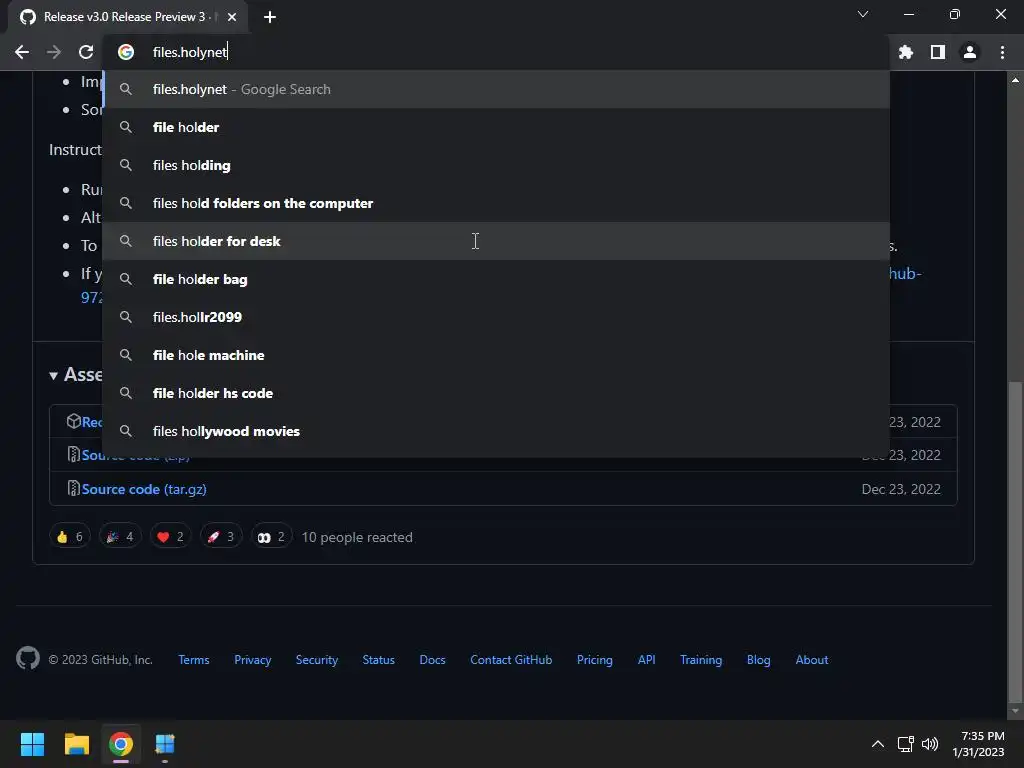Close the Release v3.0 tab
This screenshot has width=1024, height=768.
click(x=232, y=17)
